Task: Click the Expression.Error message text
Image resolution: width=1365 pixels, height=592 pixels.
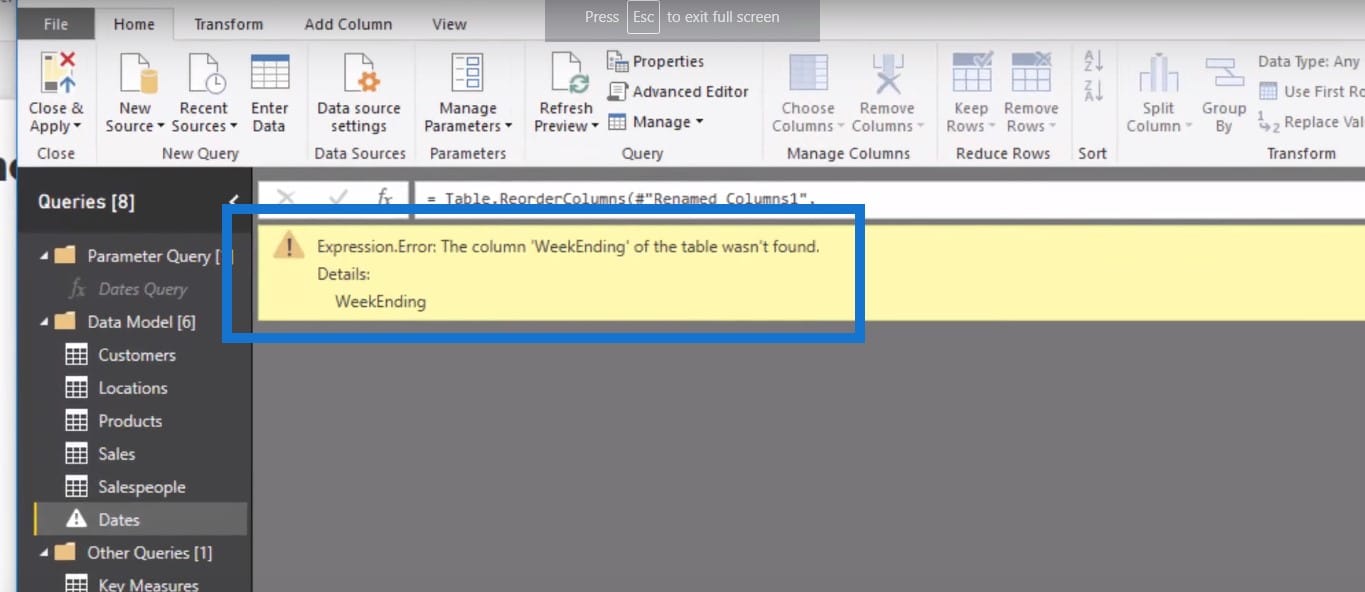Action: [568, 246]
